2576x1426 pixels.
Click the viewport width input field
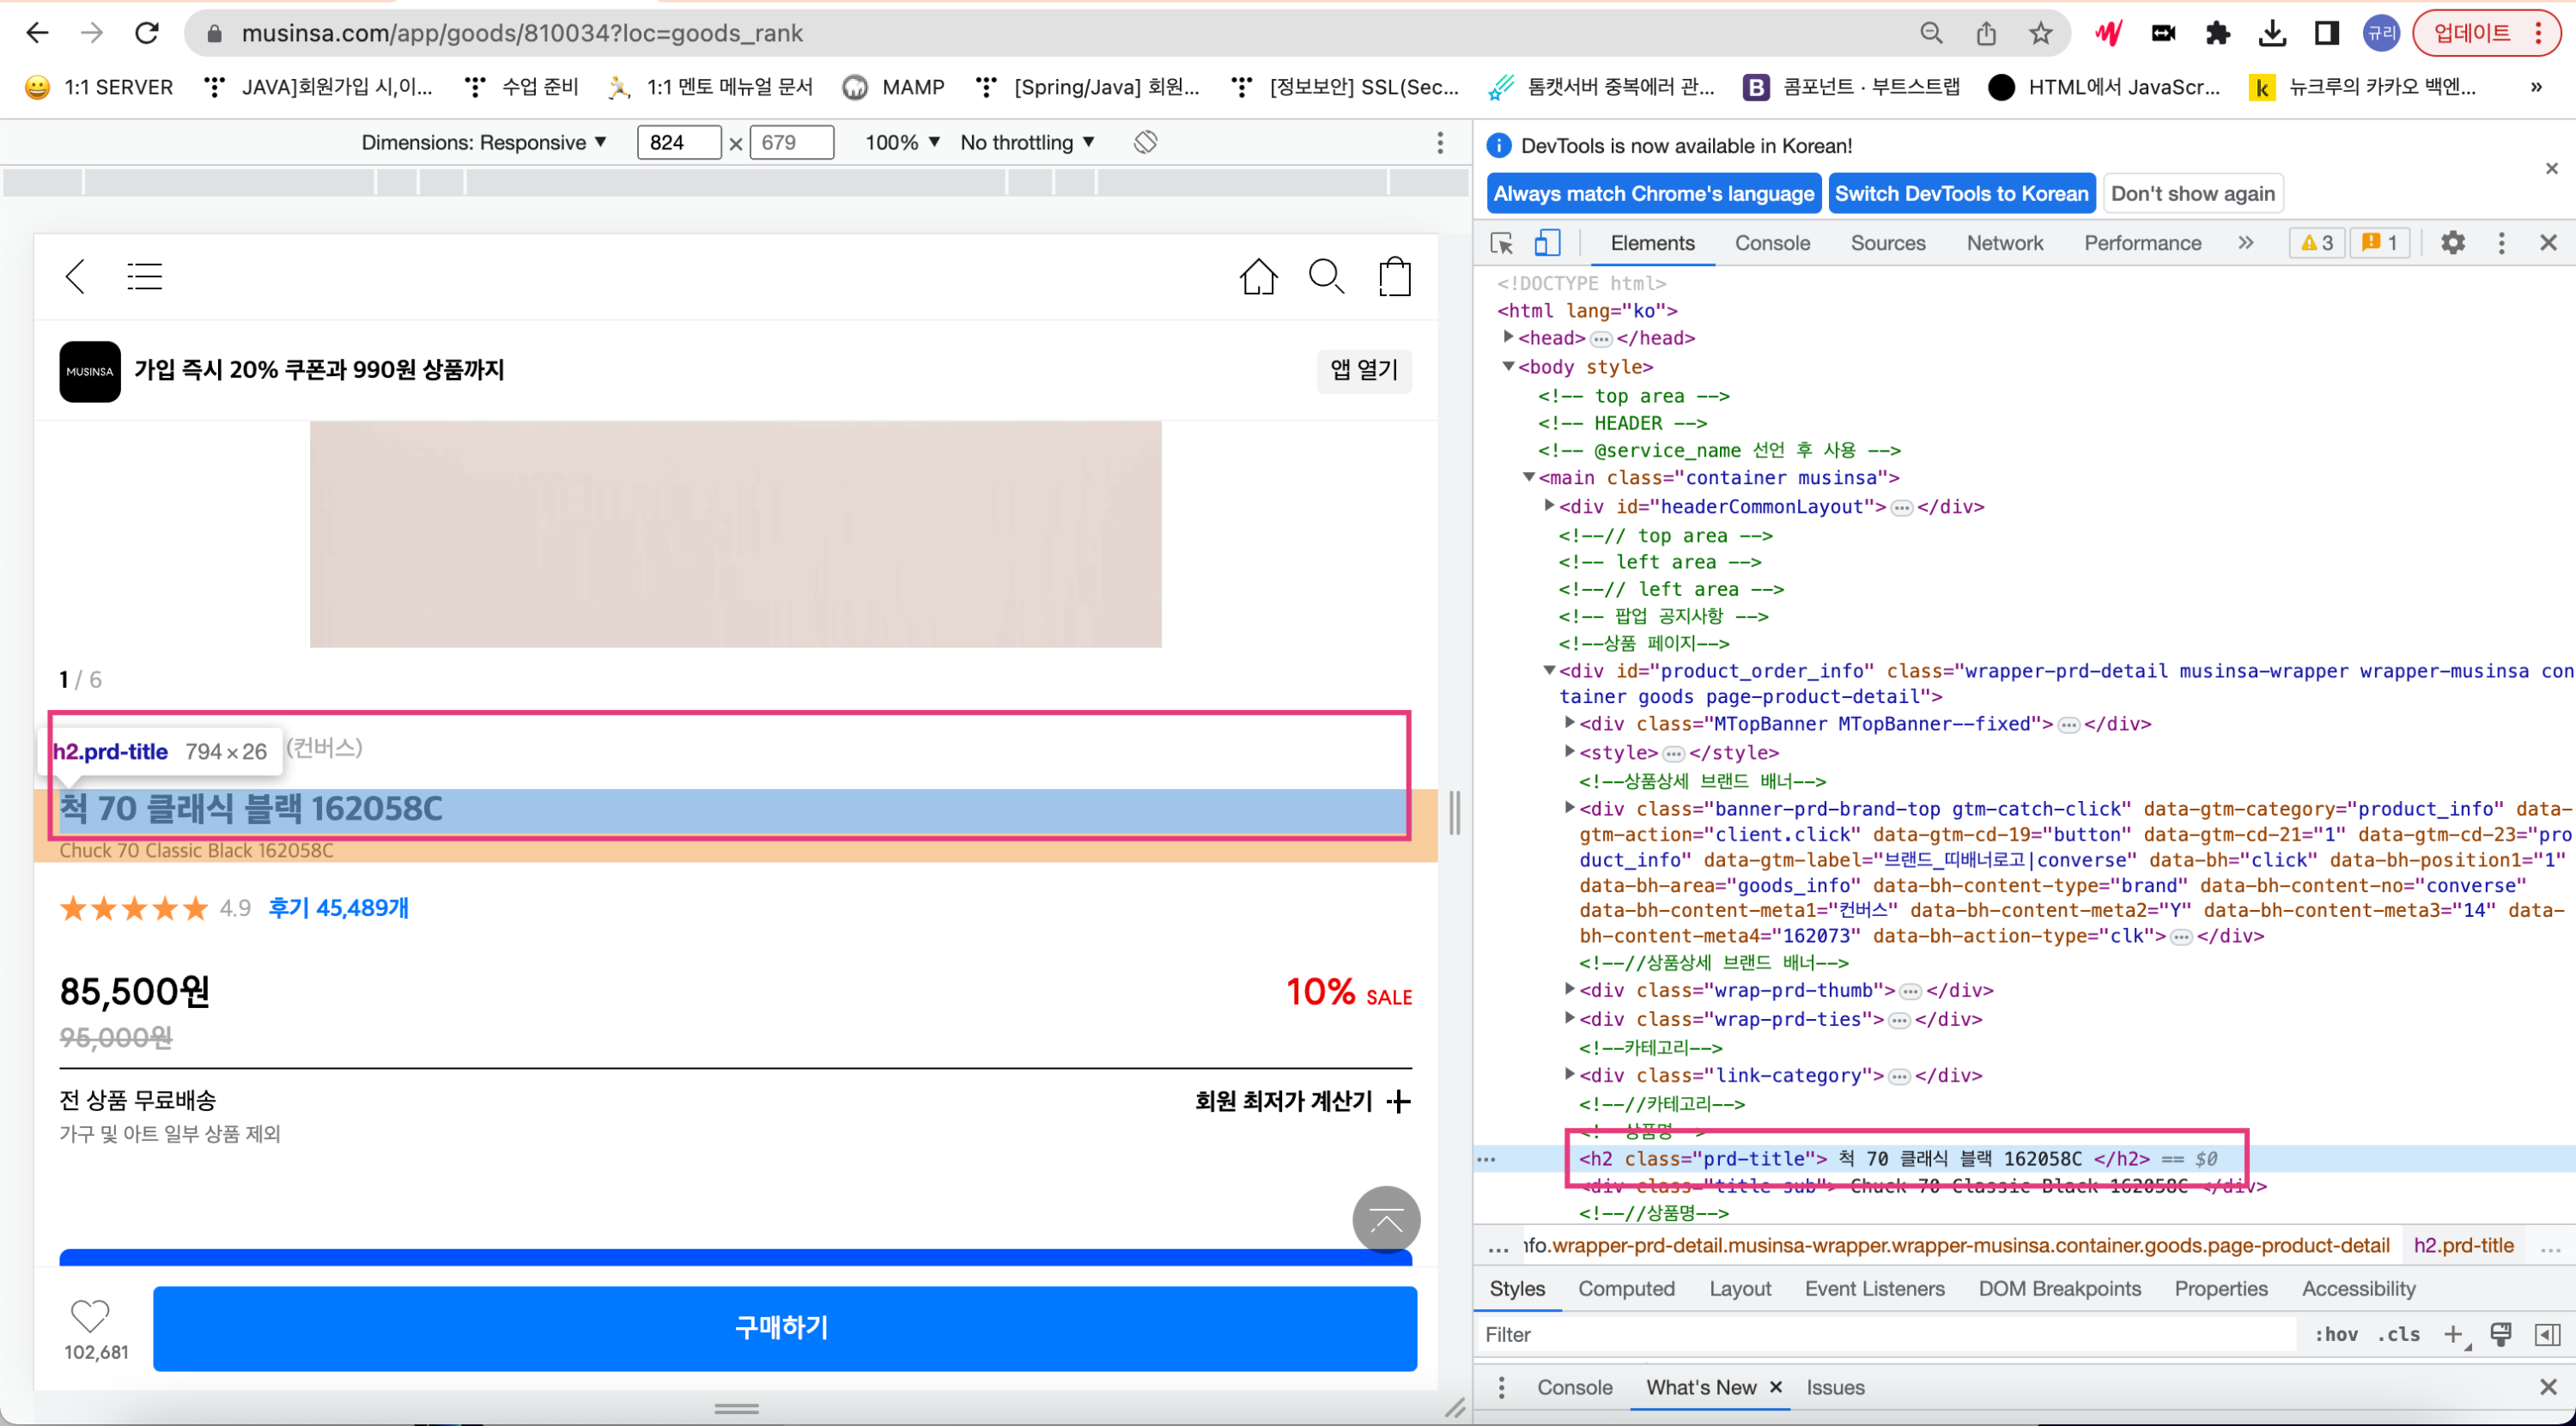(678, 142)
